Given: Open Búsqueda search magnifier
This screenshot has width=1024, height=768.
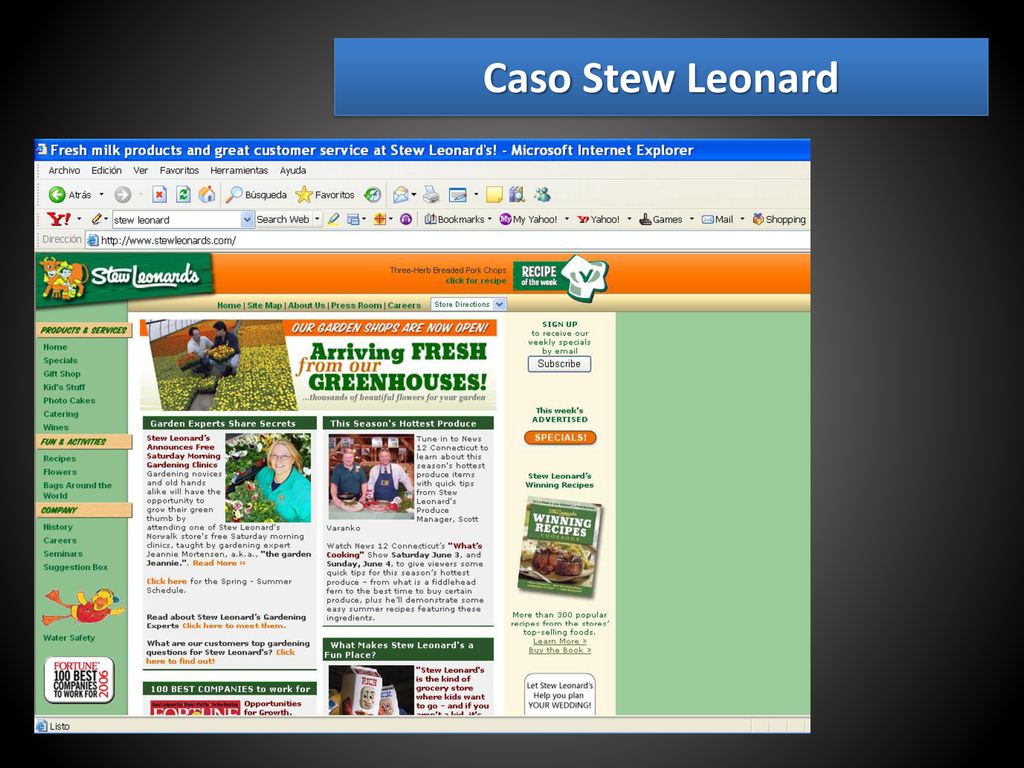Looking at the screenshot, I should (x=234, y=194).
